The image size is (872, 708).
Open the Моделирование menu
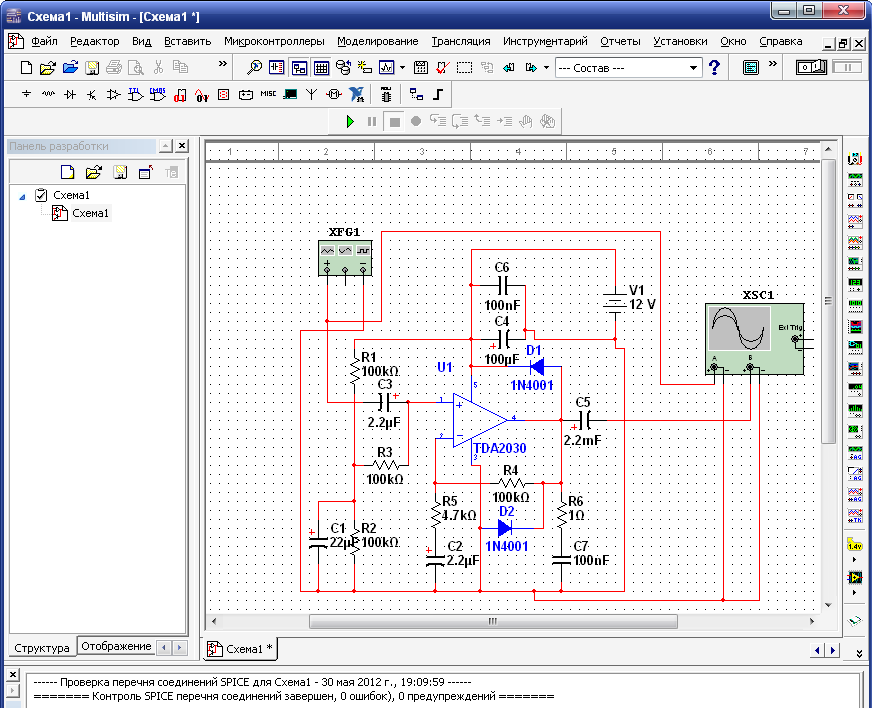(378, 41)
